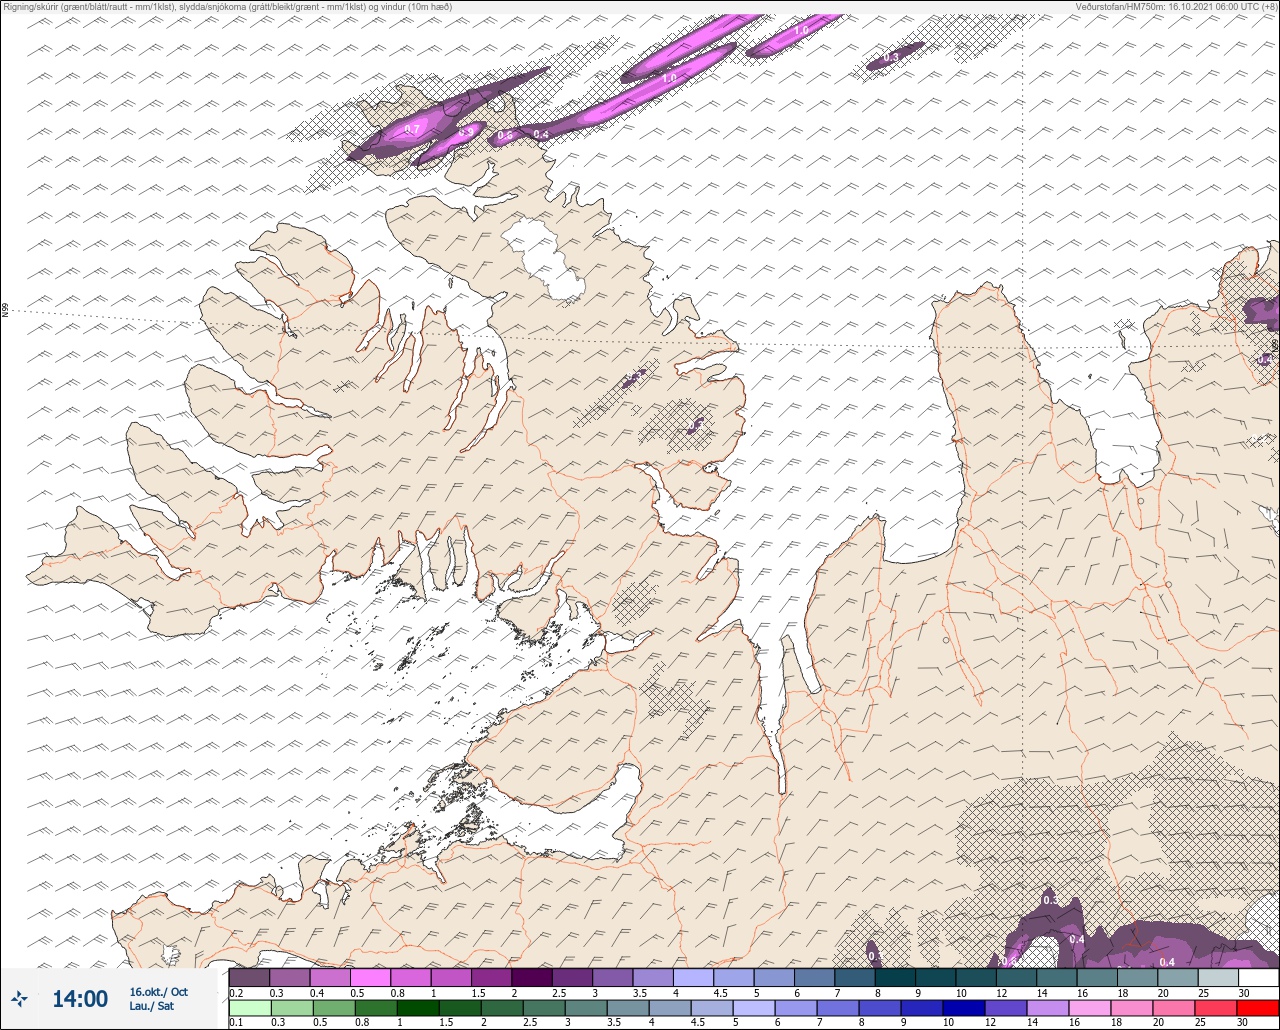Click the '0.7' precipitation label on the map
Image resolution: width=1280 pixels, height=1030 pixels.
point(412,130)
